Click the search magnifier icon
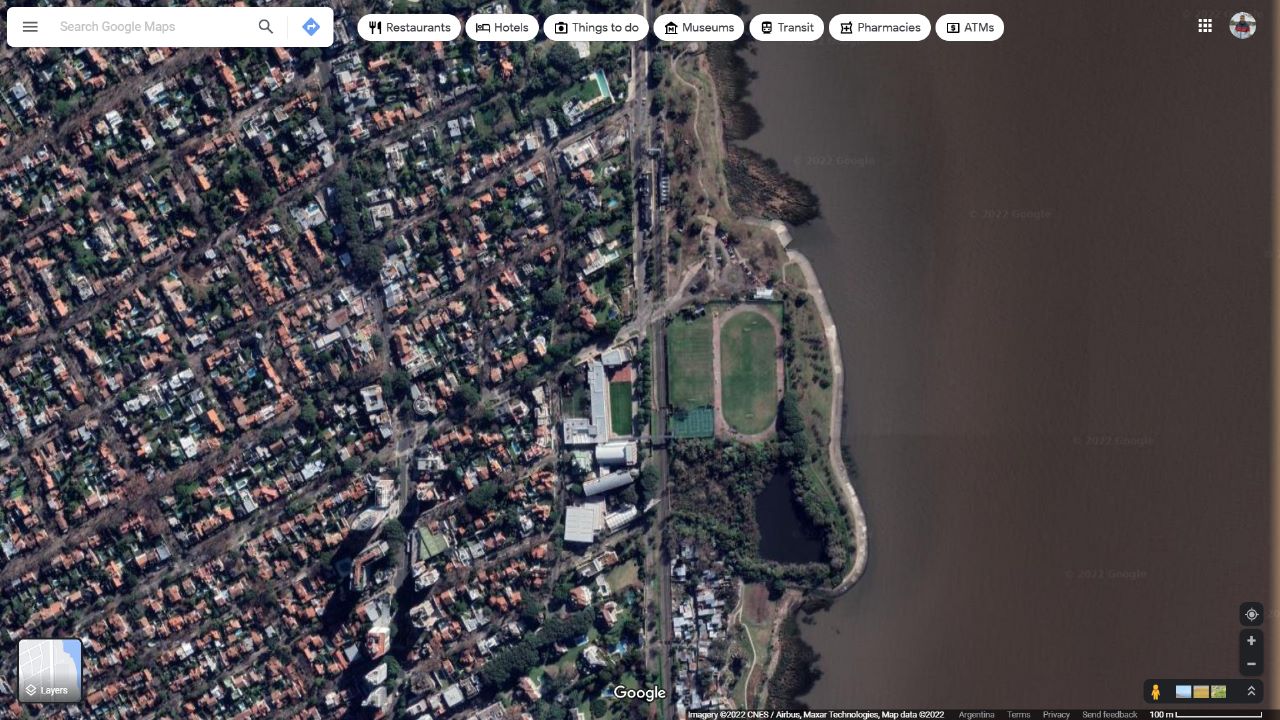This screenshot has height=720, width=1280. click(x=266, y=27)
